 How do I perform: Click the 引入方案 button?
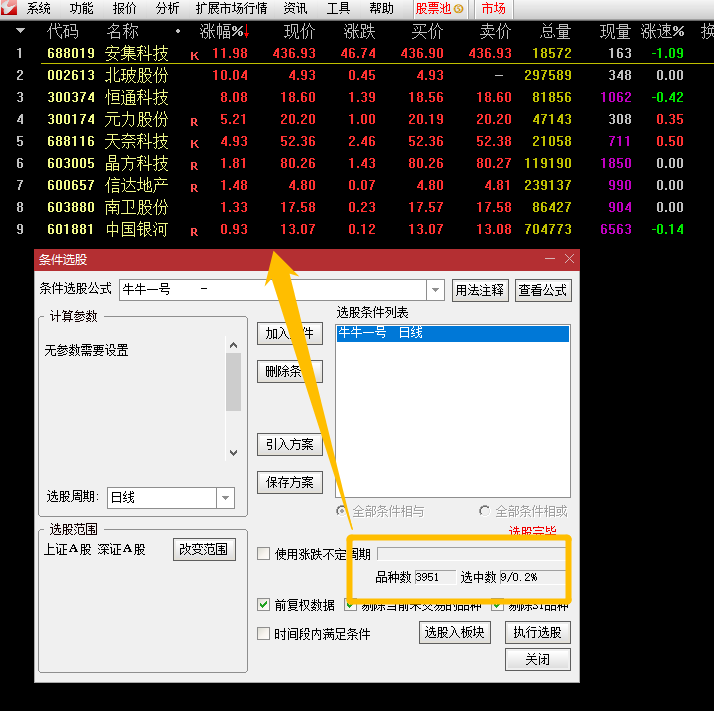[290, 444]
